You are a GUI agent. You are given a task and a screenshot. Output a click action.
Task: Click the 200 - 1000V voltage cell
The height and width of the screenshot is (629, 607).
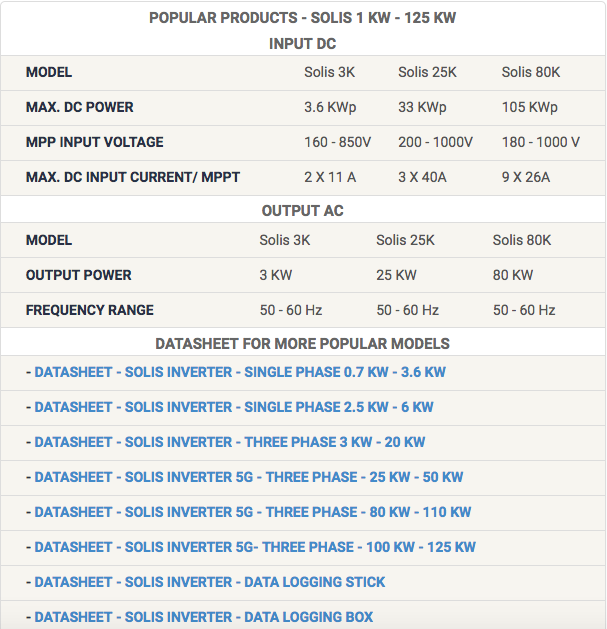436,142
